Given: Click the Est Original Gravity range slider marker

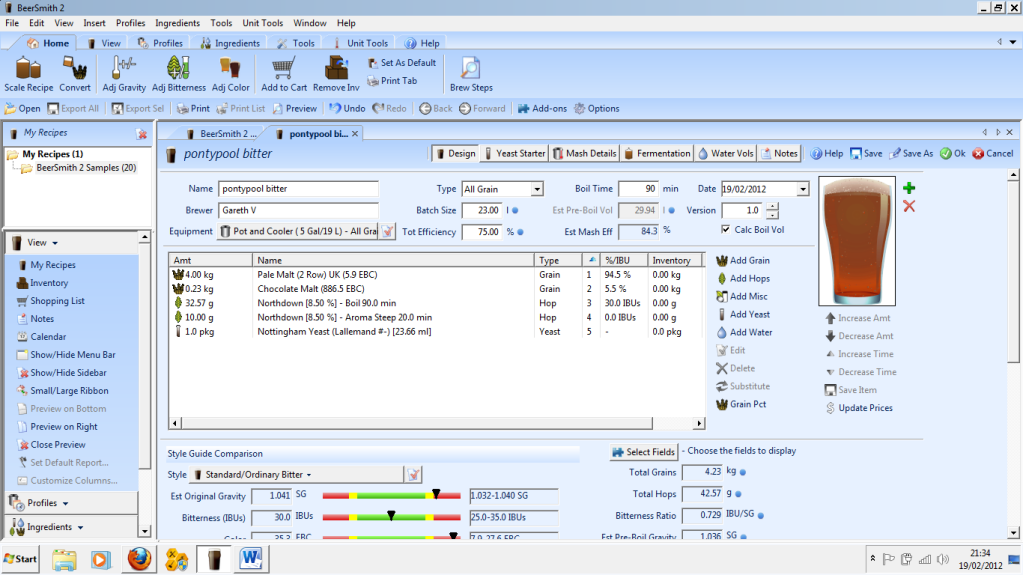Looking at the screenshot, I should point(436,494).
